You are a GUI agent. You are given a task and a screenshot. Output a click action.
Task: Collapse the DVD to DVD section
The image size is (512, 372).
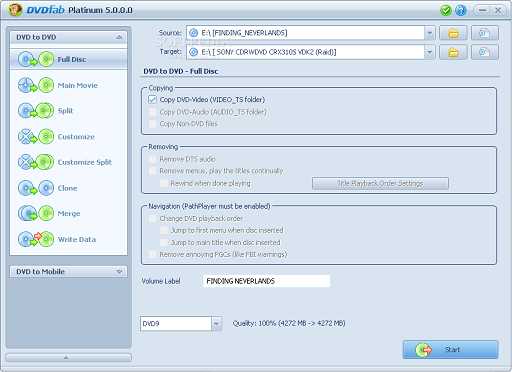tap(119, 37)
